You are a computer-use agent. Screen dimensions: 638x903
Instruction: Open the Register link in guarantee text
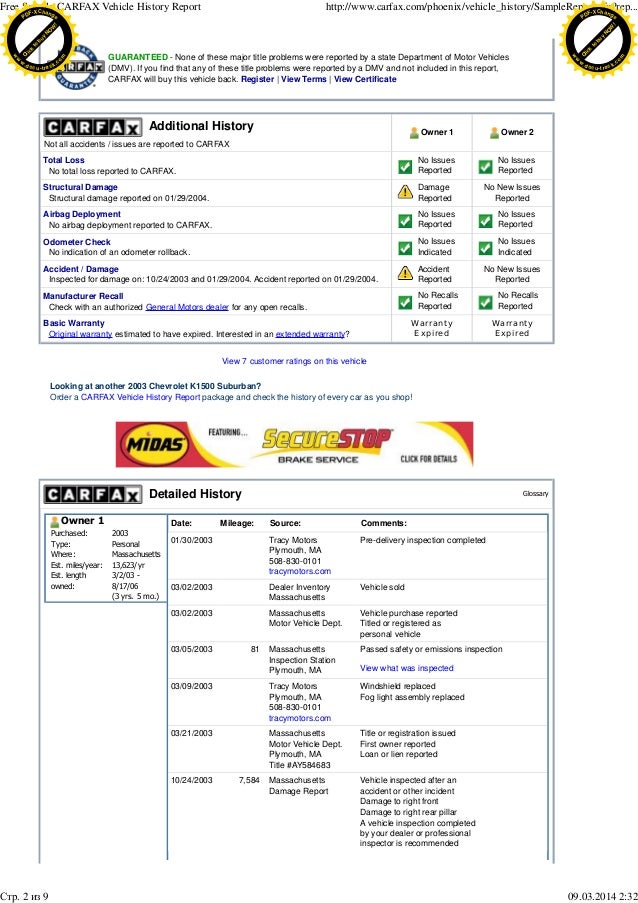tap(257, 79)
